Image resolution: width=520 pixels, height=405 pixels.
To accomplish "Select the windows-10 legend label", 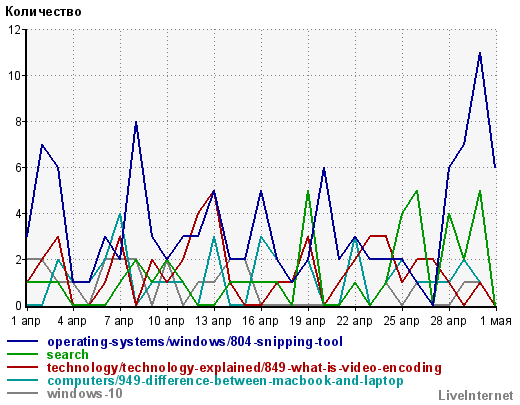I will tap(85, 394).
